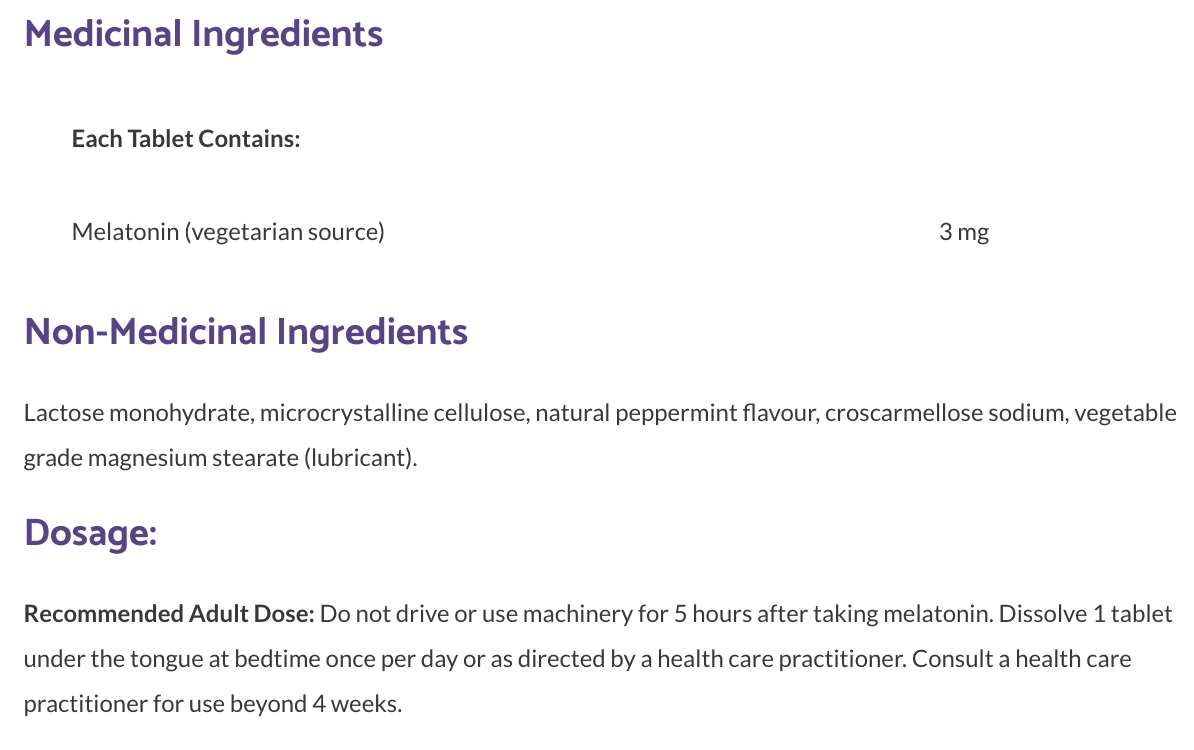The width and height of the screenshot is (1194, 750).
Task: Click the 3 mg amount value
Action: 964,232
